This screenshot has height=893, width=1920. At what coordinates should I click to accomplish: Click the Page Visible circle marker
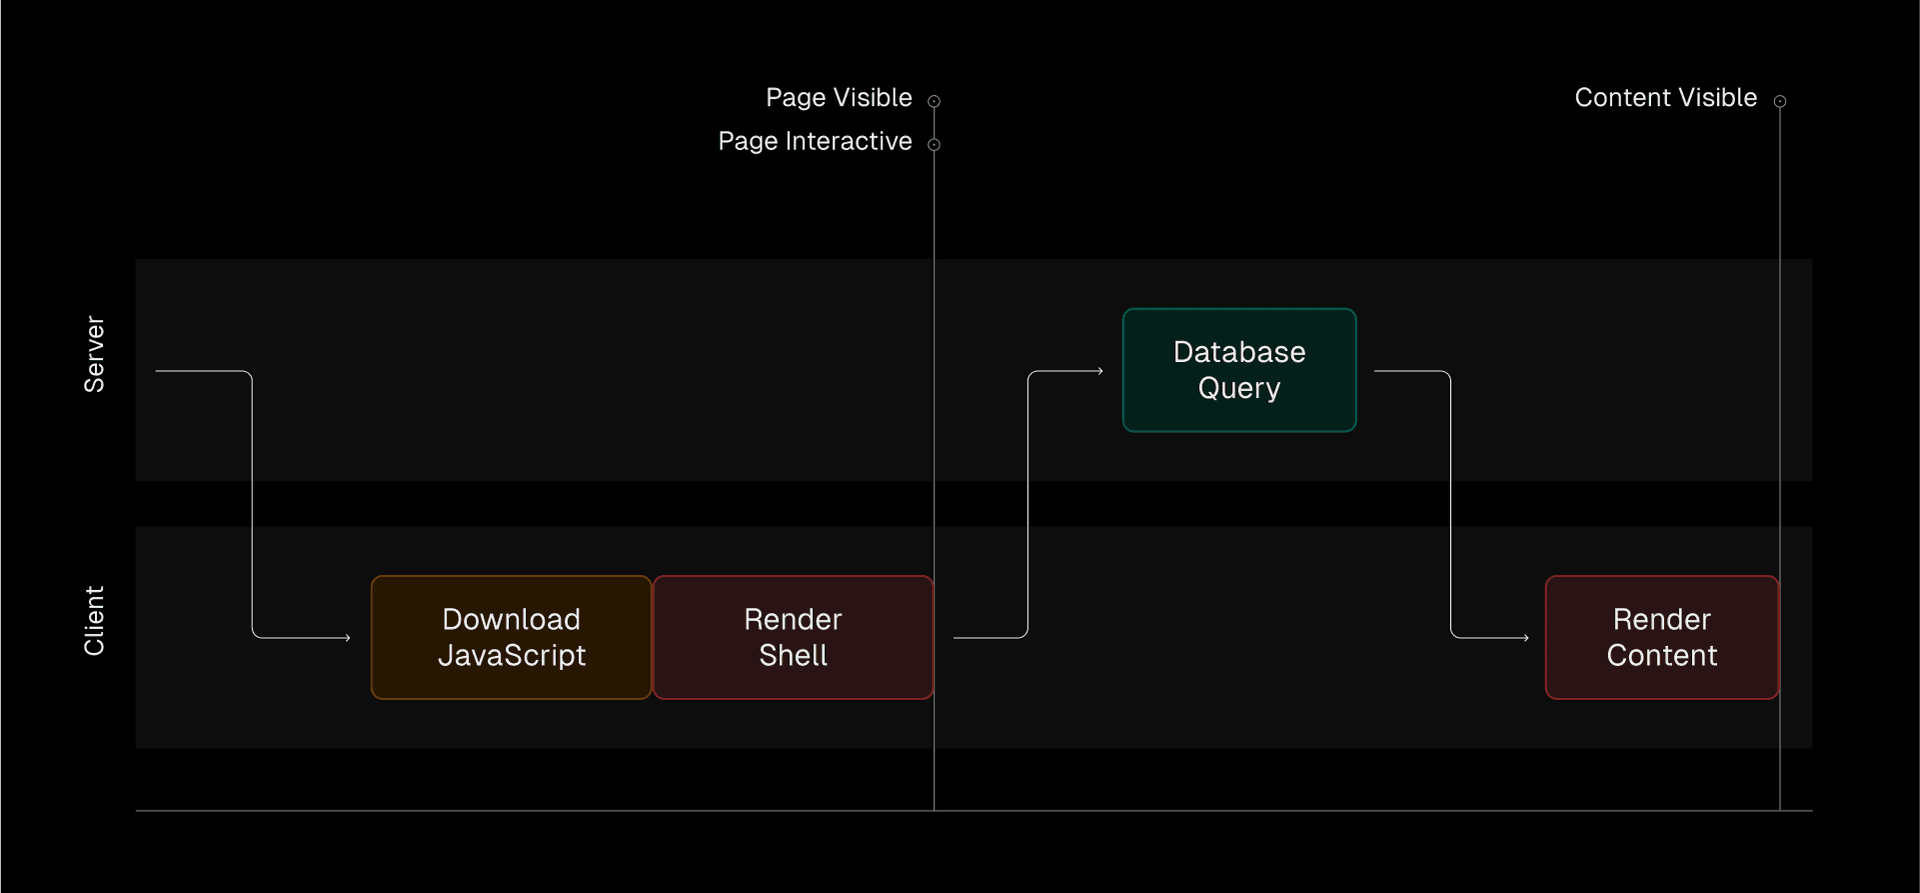934,101
